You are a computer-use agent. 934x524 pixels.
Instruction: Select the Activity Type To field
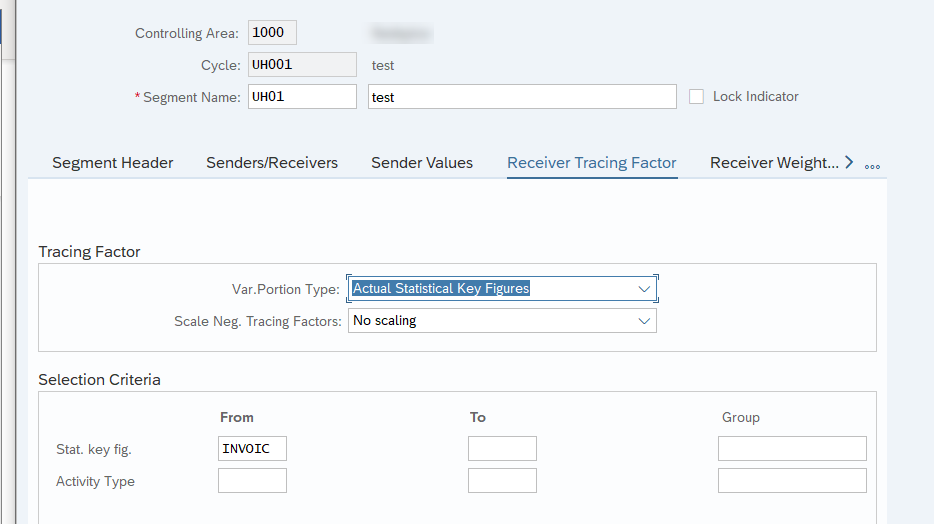(x=502, y=481)
